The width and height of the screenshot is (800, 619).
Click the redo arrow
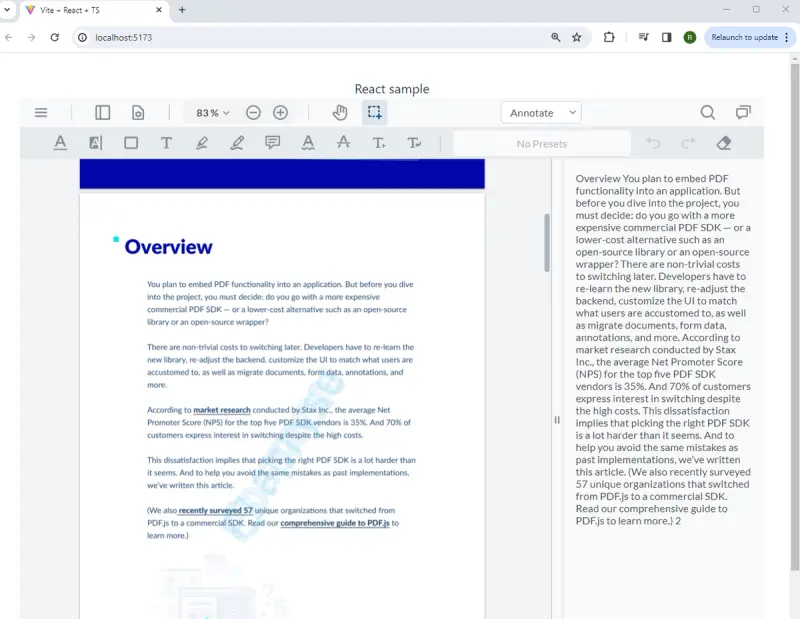tap(688, 143)
